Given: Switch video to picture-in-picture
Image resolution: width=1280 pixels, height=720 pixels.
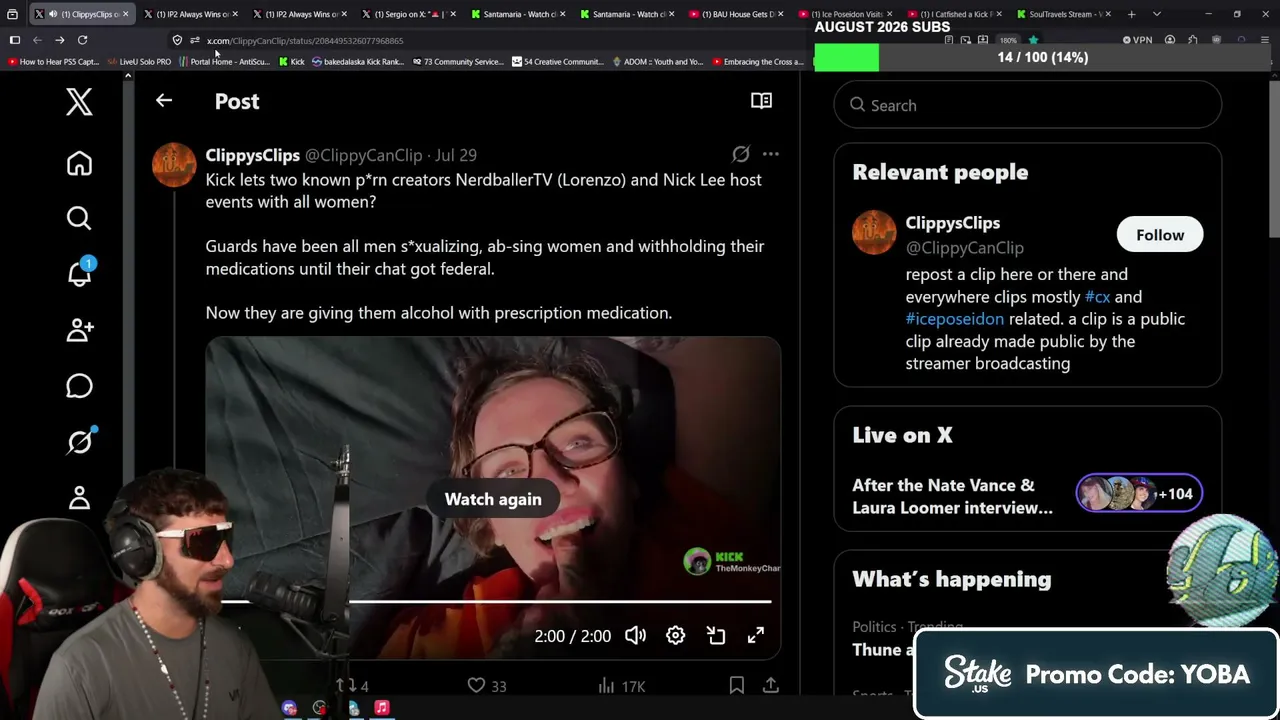Looking at the screenshot, I should (715, 635).
